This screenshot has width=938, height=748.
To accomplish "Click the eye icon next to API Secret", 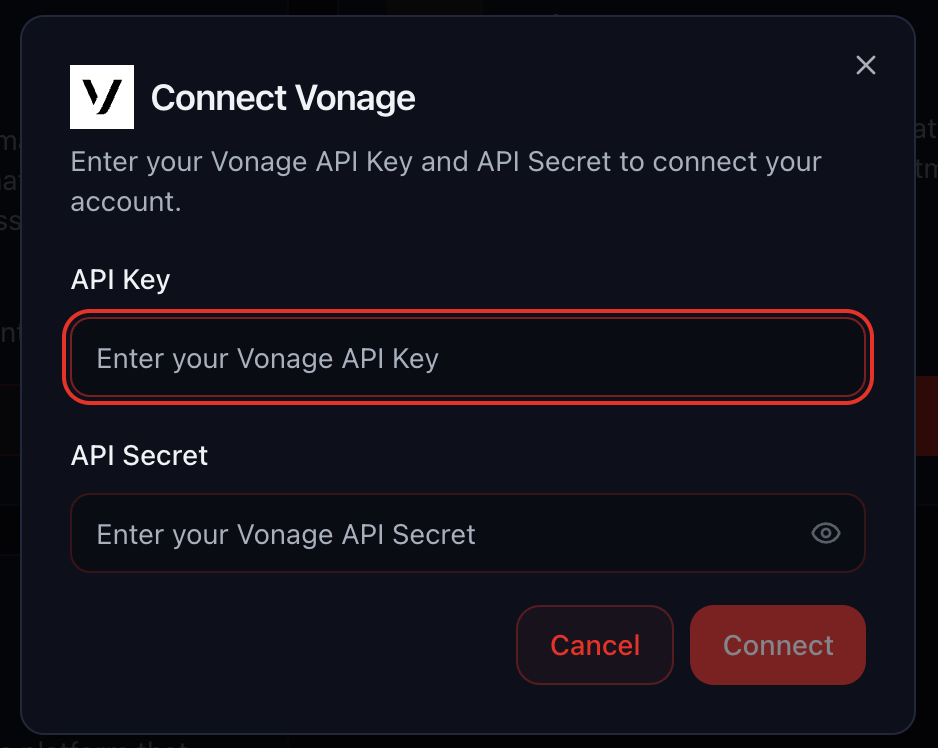I will click(825, 533).
